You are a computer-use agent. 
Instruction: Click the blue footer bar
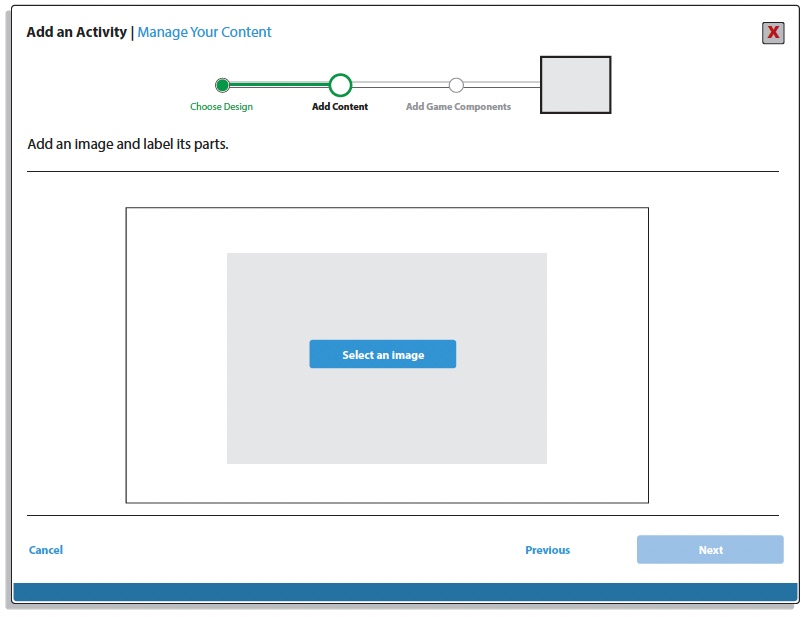point(405,592)
